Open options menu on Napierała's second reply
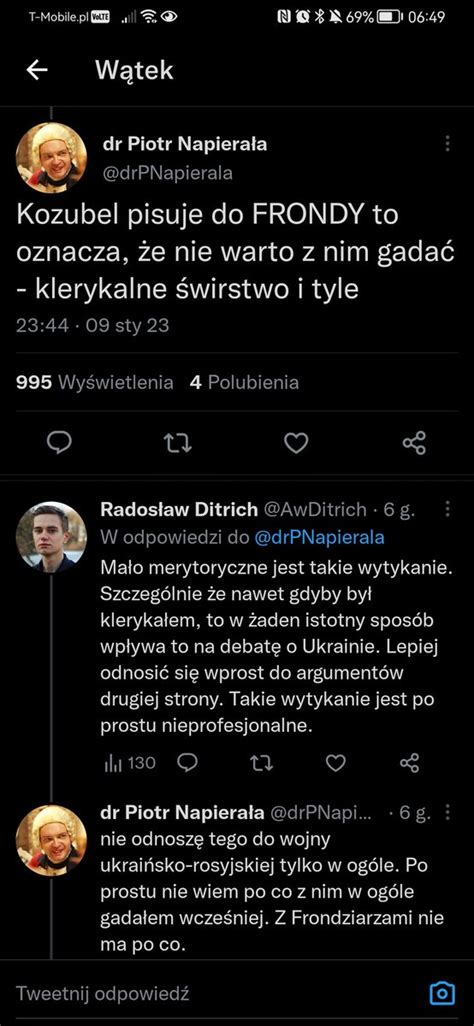This screenshot has height=1026, width=474. click(x=448, y=813)
